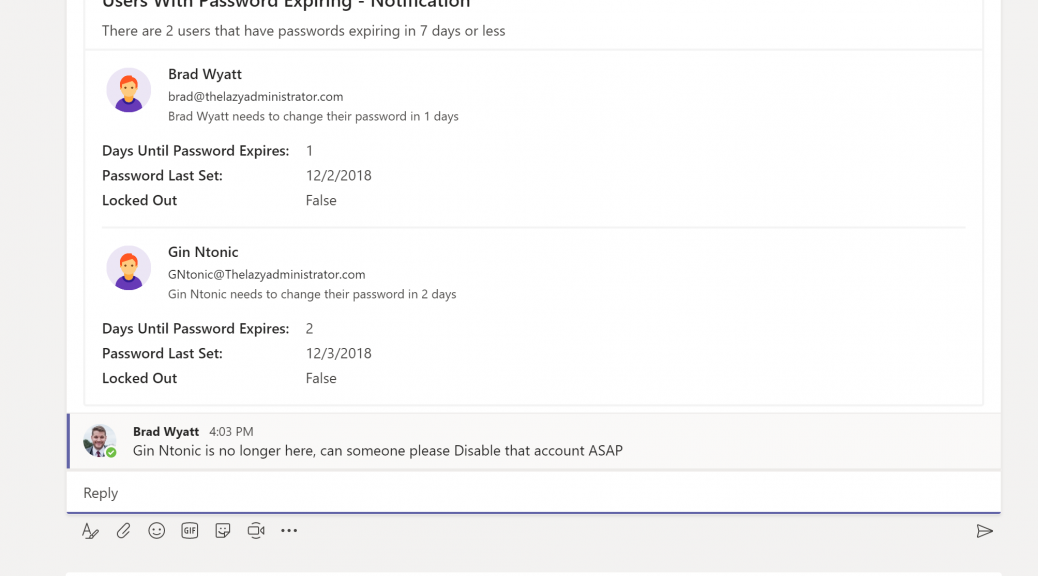Attach a file with the paperclip icon
1038x576 pixels.
coord(123,531)
